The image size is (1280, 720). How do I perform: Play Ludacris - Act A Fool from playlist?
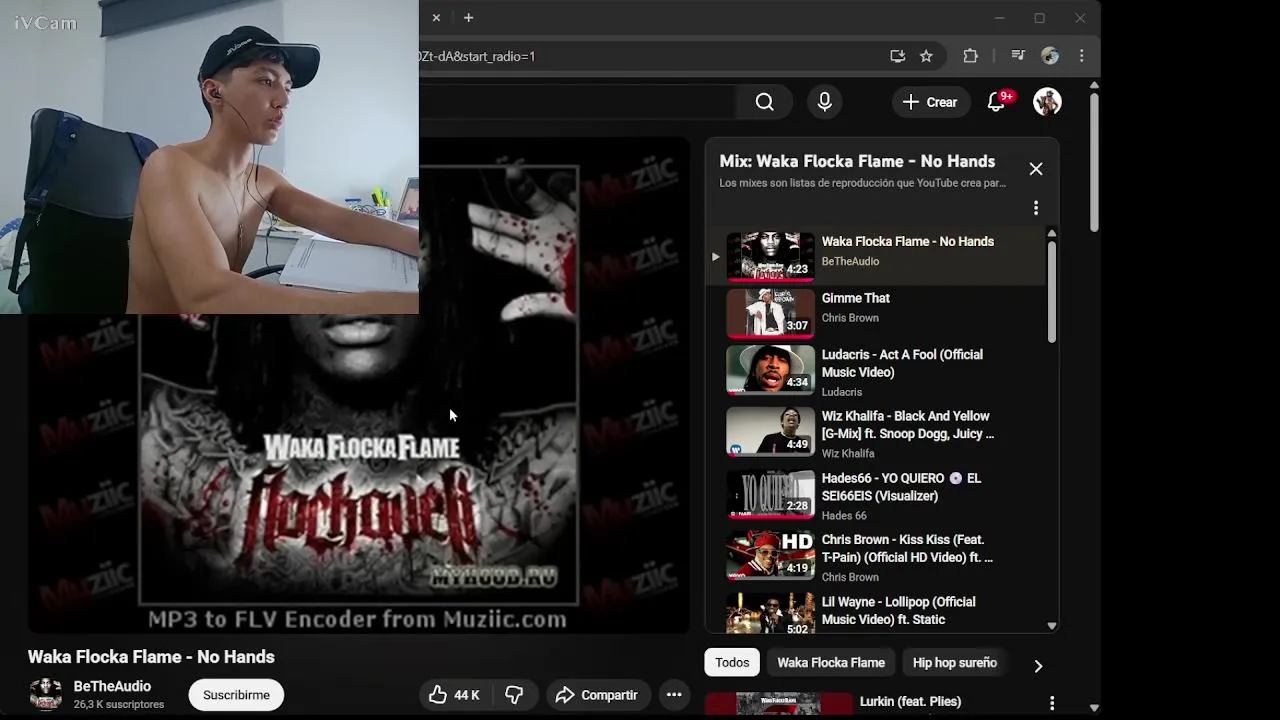[875, 372]
